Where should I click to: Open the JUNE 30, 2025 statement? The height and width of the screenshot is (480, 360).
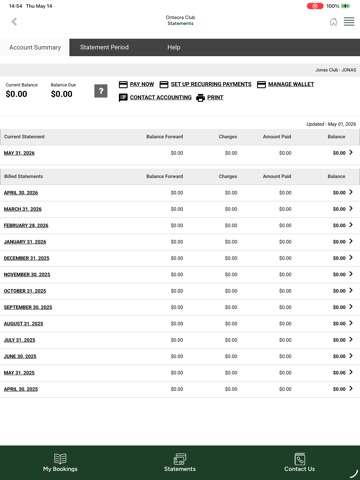coord(20,356)
